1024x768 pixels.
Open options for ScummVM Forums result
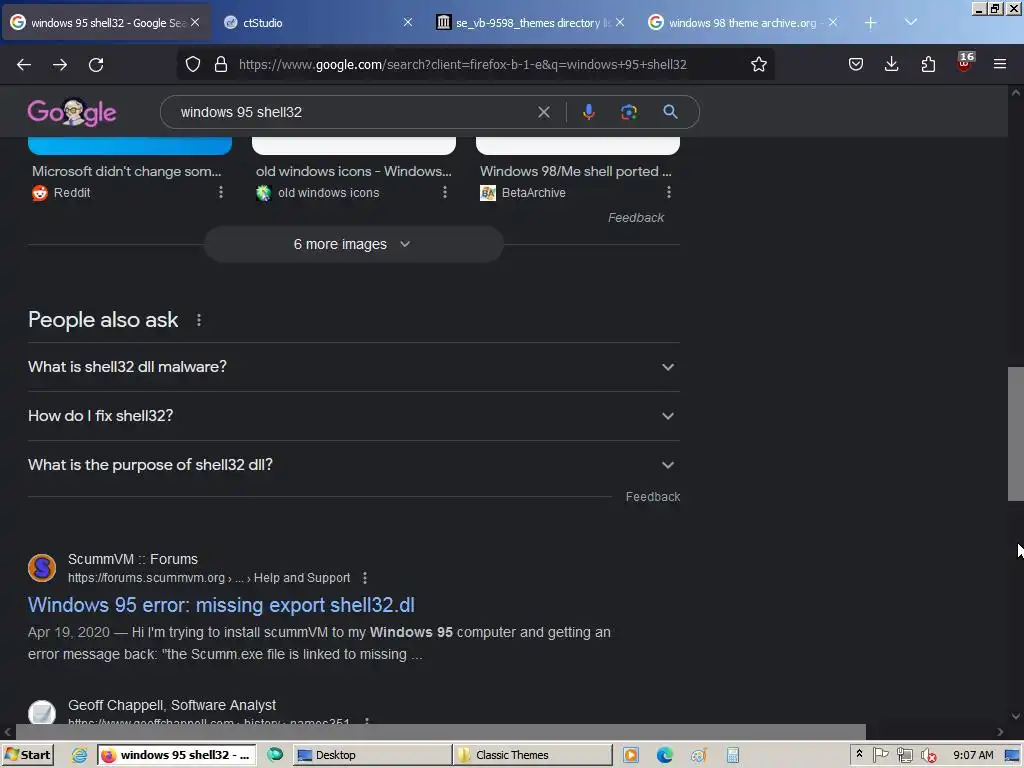click(365, 578)
